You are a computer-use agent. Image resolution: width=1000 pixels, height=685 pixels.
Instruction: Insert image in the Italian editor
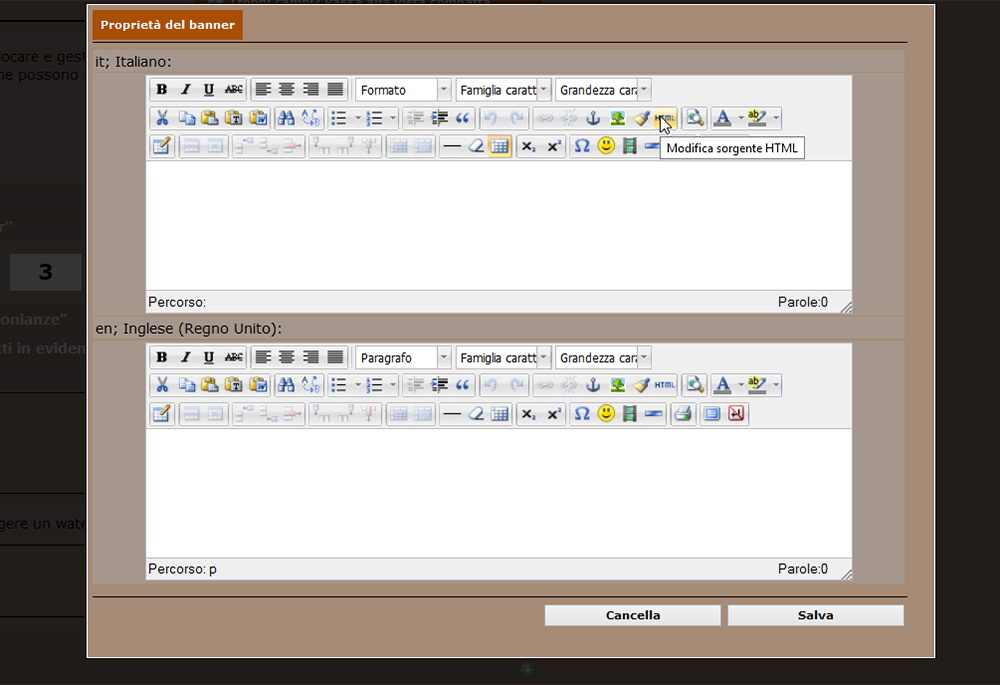(x=617, y=118)
